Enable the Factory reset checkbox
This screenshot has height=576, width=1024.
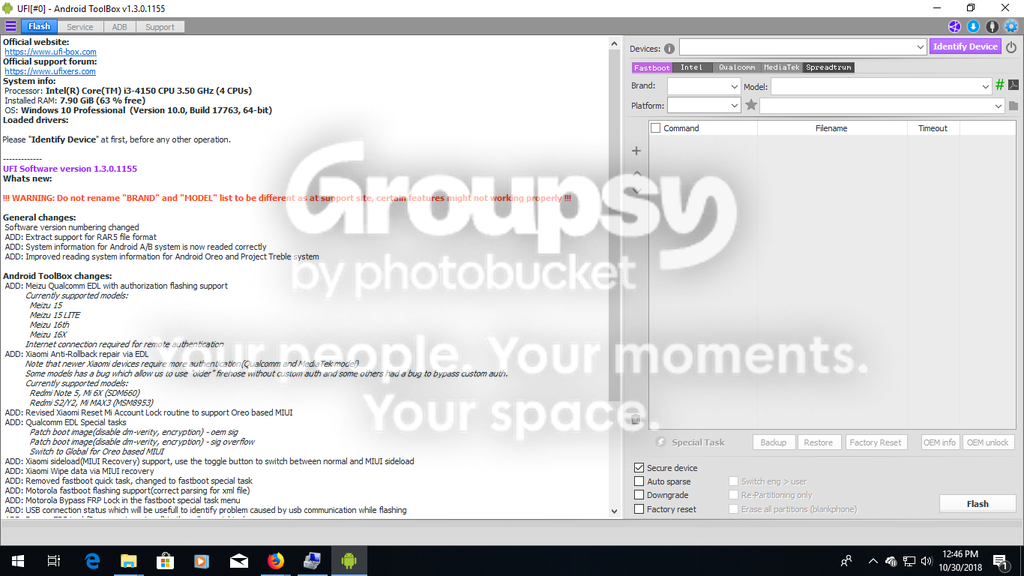[639, 509]
